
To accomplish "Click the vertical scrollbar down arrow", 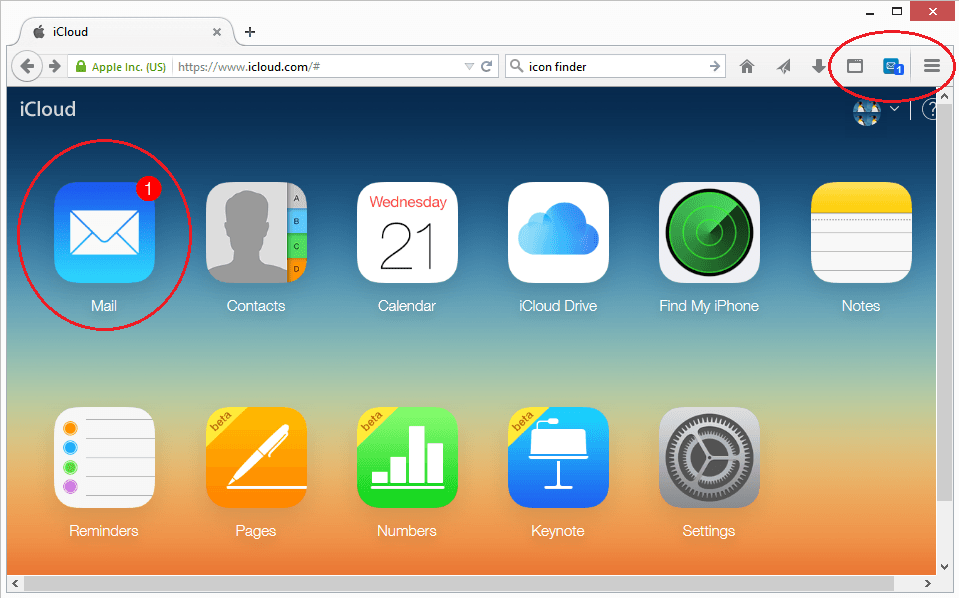I will click(944, 566).
